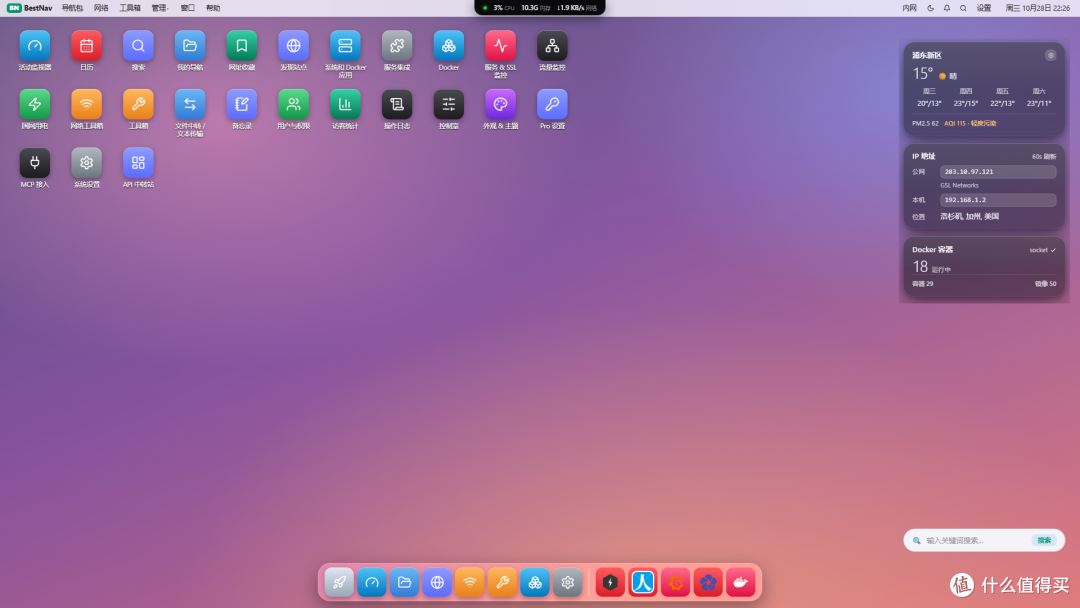Screen dimensions: 1080x608
Task: Click the 60s 刷新 label in IP widget
Action: [1043, 156]
